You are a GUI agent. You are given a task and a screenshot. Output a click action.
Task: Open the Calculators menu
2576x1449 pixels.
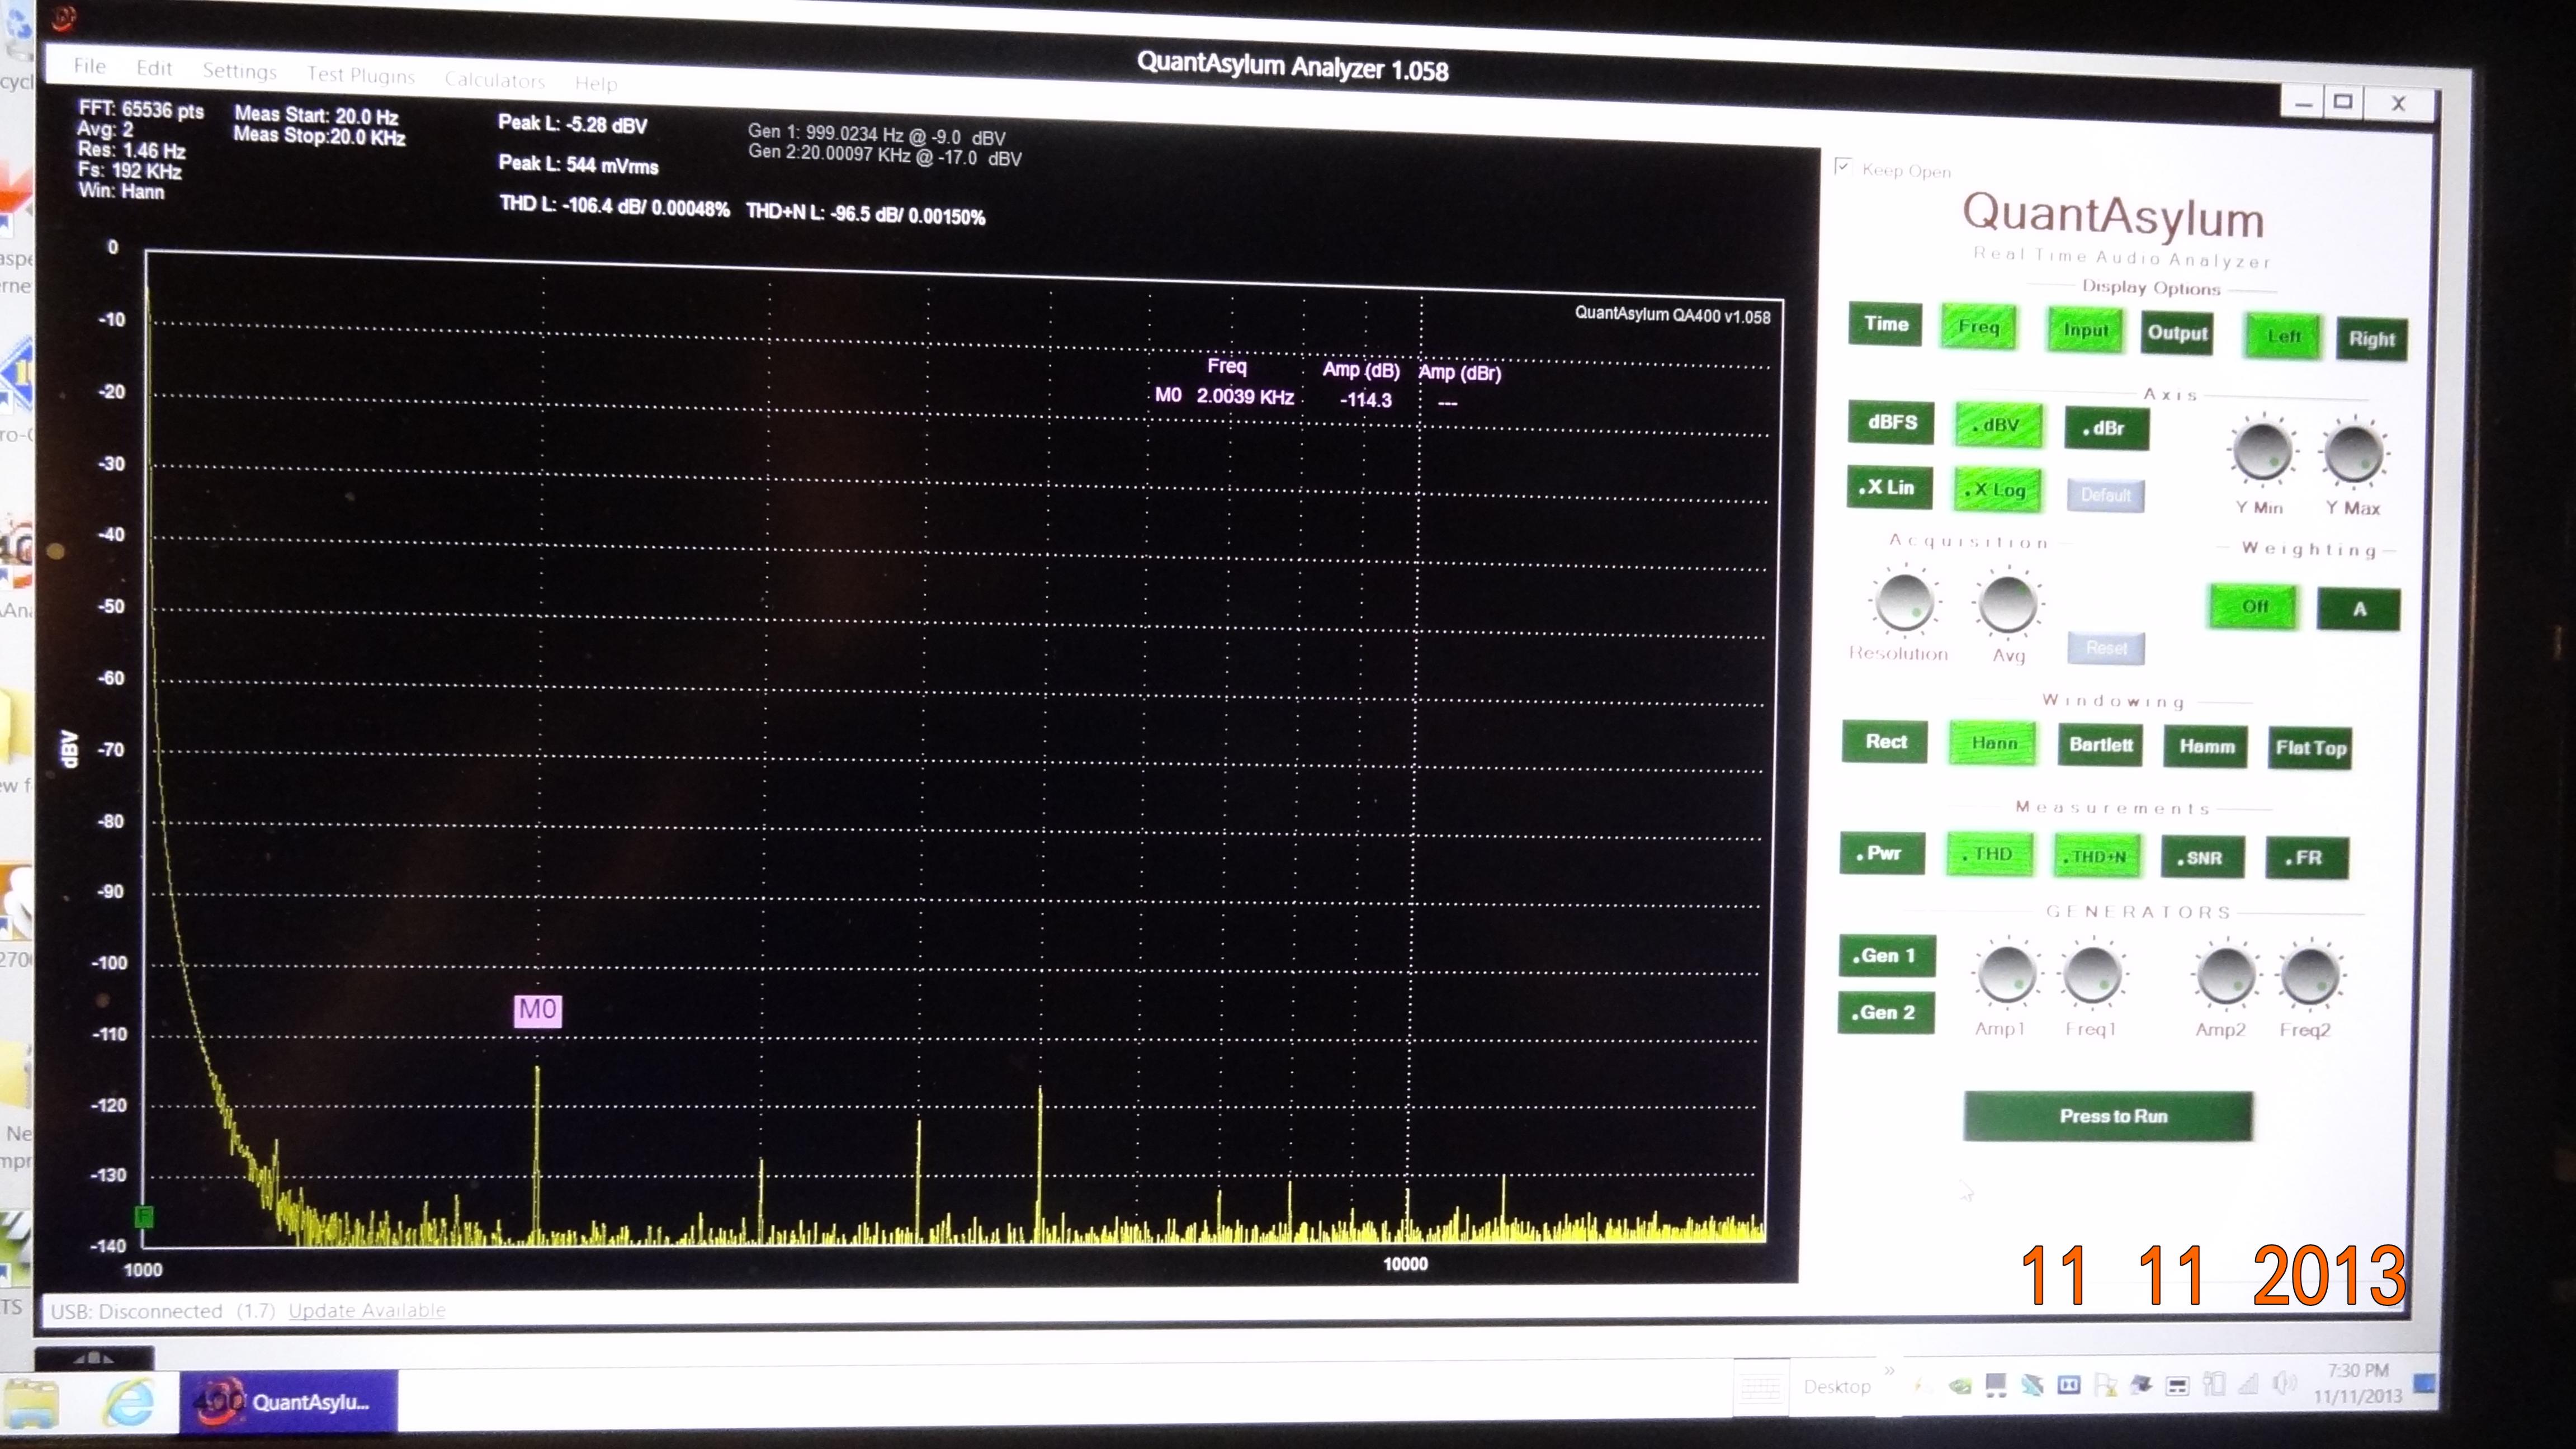click(495, 80)
